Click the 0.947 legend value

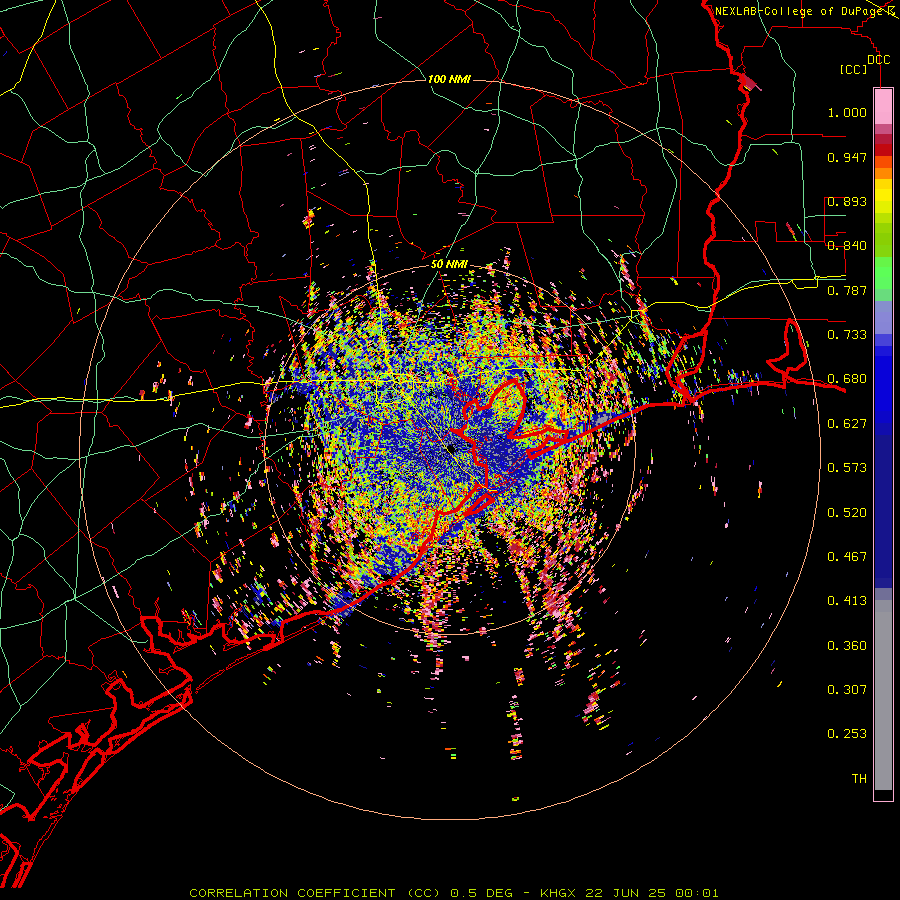[847, 157]
